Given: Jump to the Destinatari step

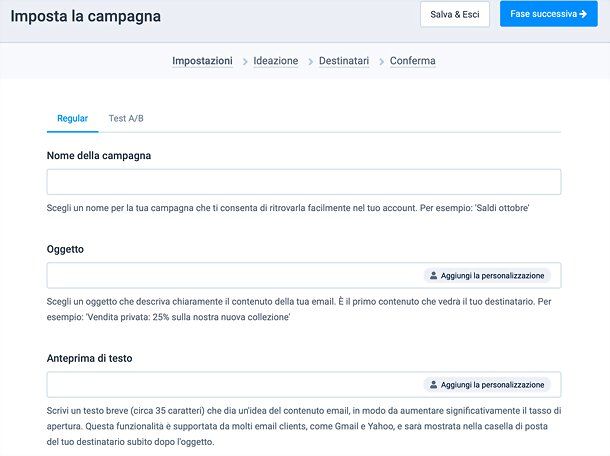Looking at the screenshot, I should coord(344,61).
